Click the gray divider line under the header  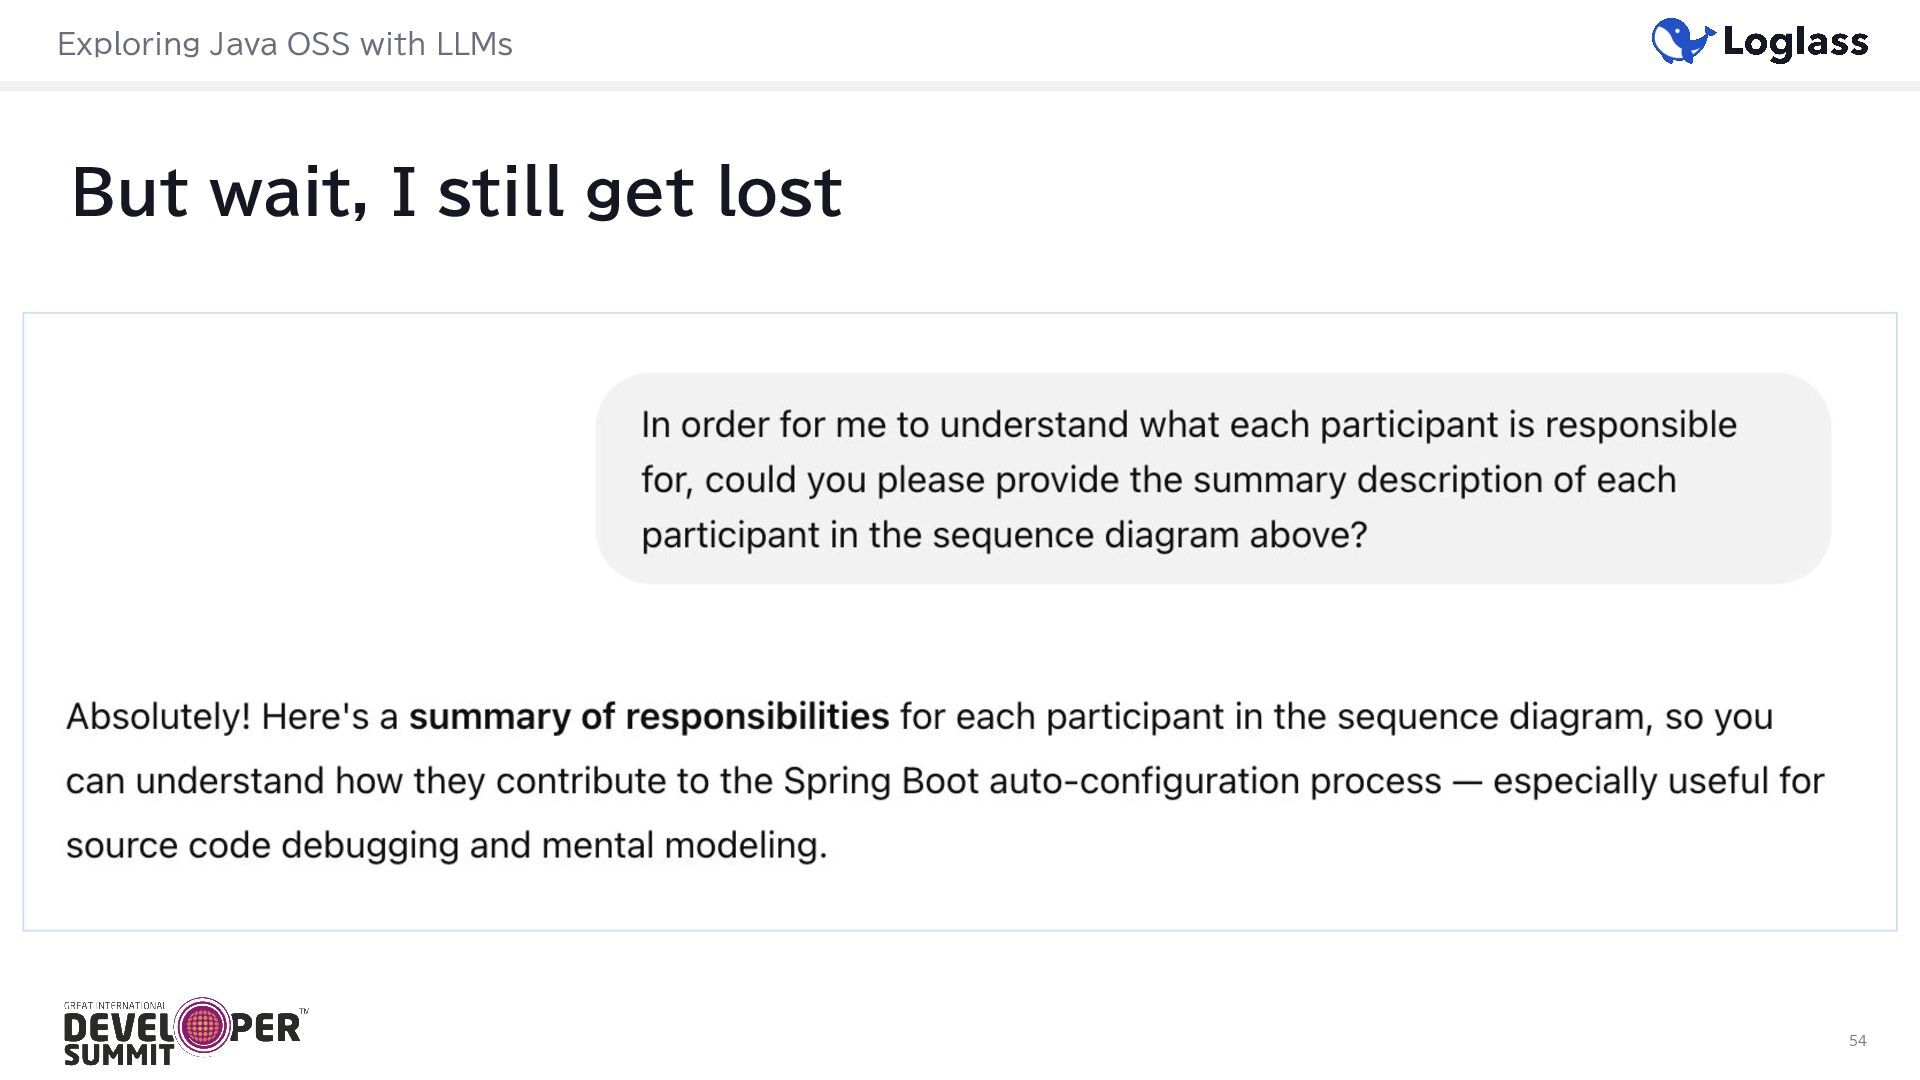pos(960,86)
